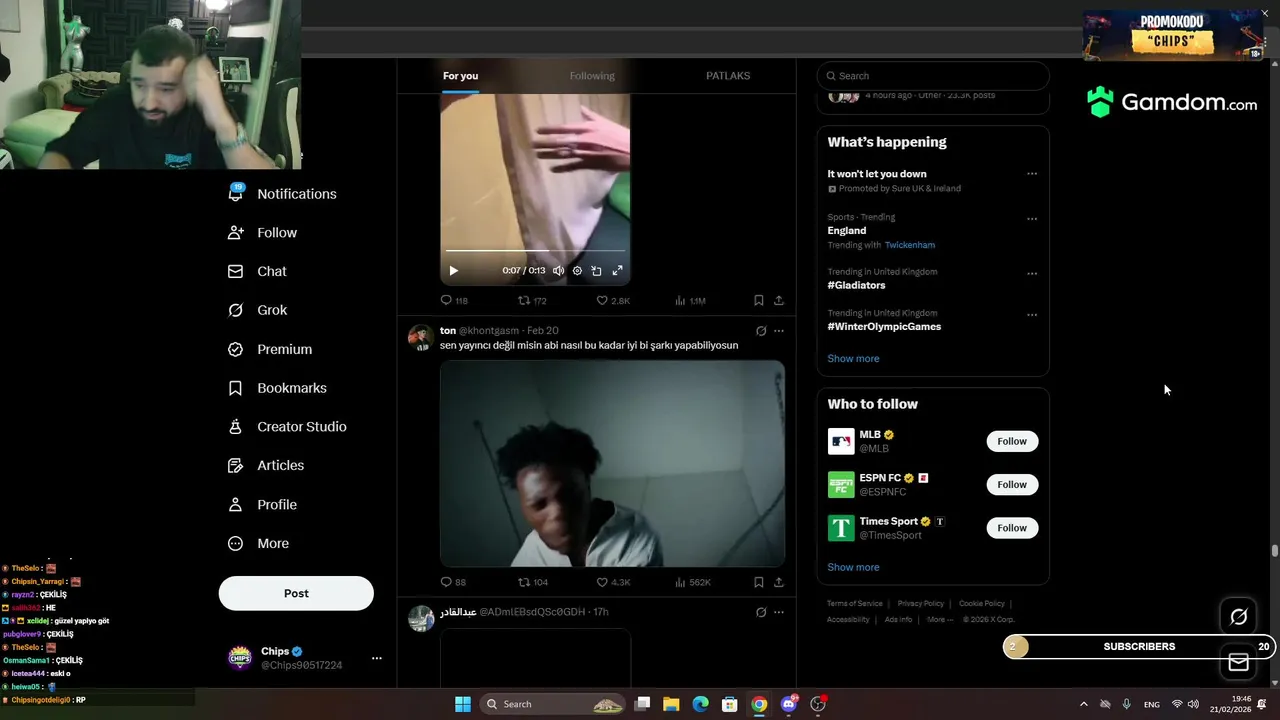This screenshot has height=720, width=1280.
Task: Open Premium in the sidebar
Action: [x=270, y=349]
